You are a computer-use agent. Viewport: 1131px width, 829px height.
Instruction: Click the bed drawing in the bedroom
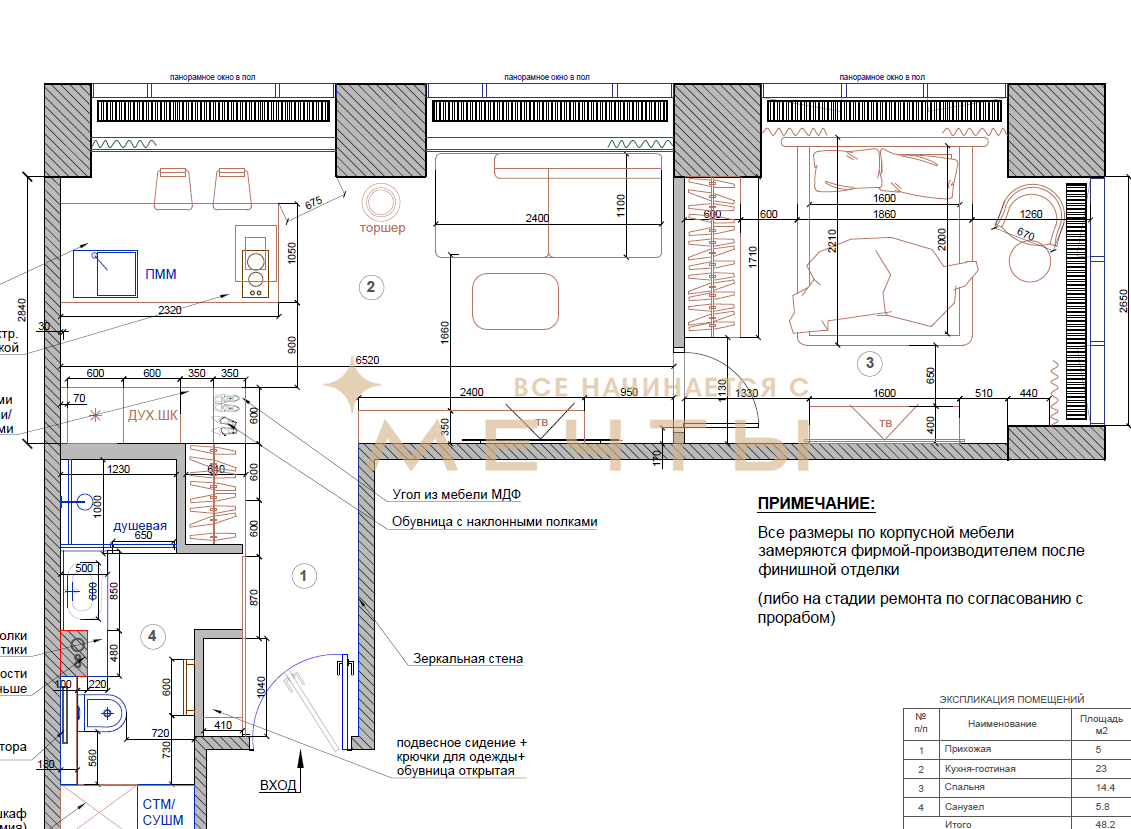click(x=884, y=285)
